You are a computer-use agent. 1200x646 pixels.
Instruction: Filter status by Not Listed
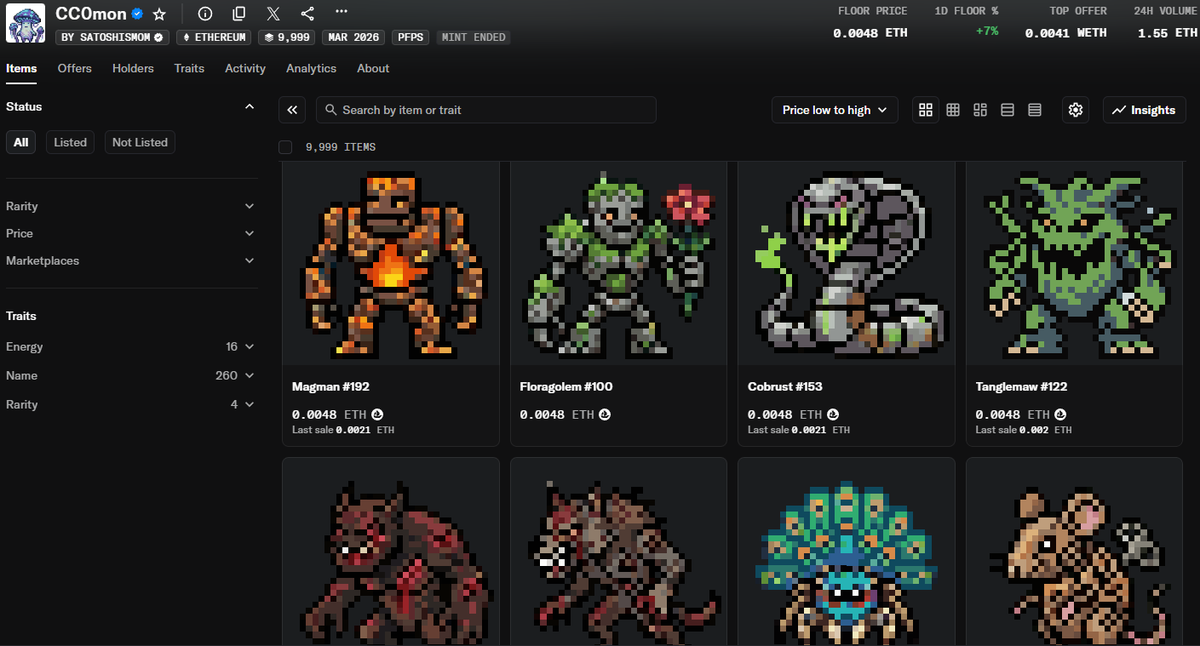tap(140, 142)
